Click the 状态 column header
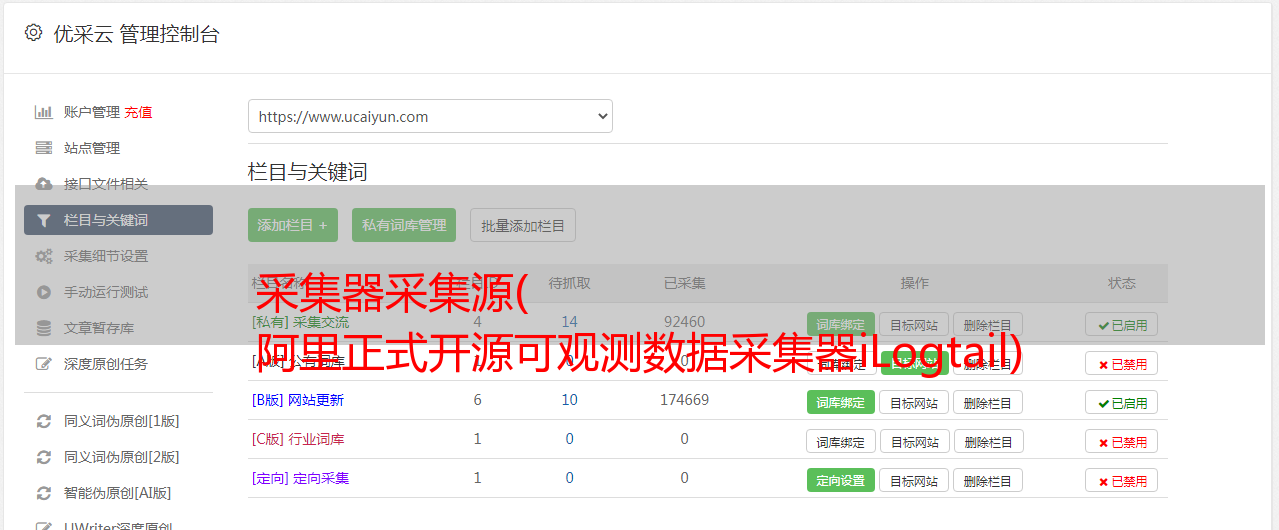This screenshot has width=1279, height=530. 1122,283
